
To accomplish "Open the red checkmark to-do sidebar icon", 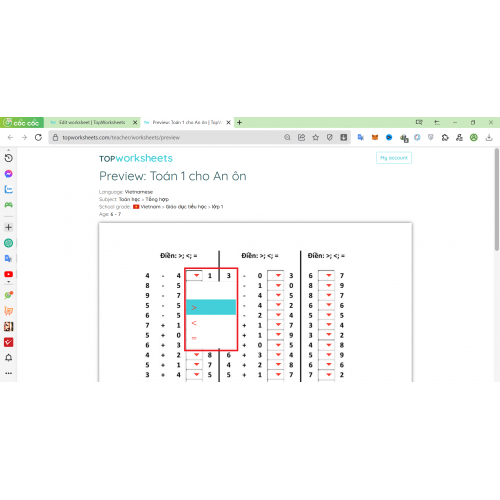I will coord(9,342).
